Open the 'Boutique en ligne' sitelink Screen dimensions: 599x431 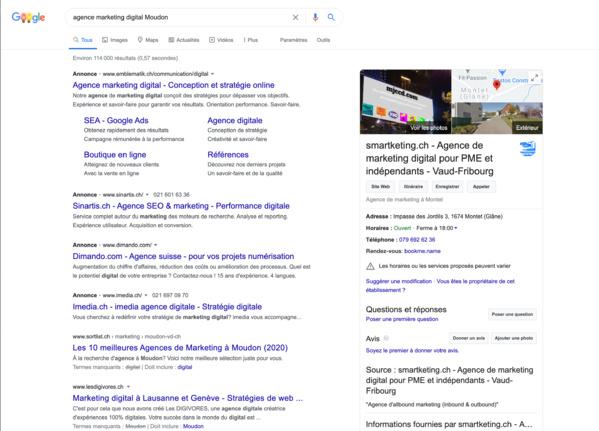115,154
